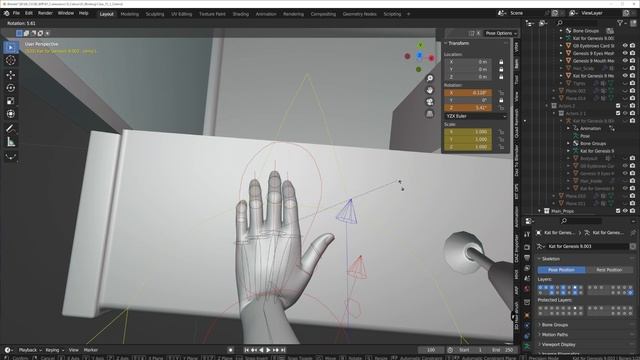Click the Scale Y value field
This screenshot has width=640, height=360.
click(468, 140)
